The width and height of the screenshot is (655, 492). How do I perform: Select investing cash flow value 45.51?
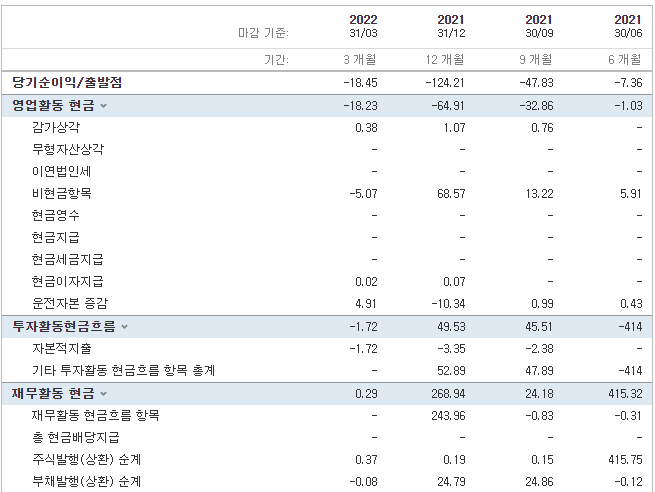pos(539,327)
